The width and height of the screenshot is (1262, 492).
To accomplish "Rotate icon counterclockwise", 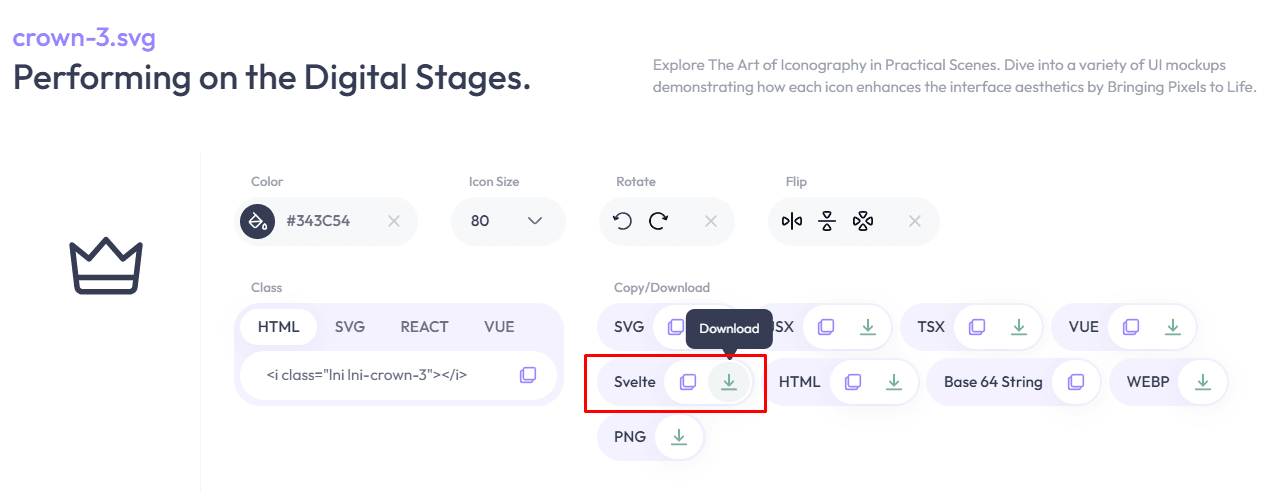I will click(x=623, y=221).
